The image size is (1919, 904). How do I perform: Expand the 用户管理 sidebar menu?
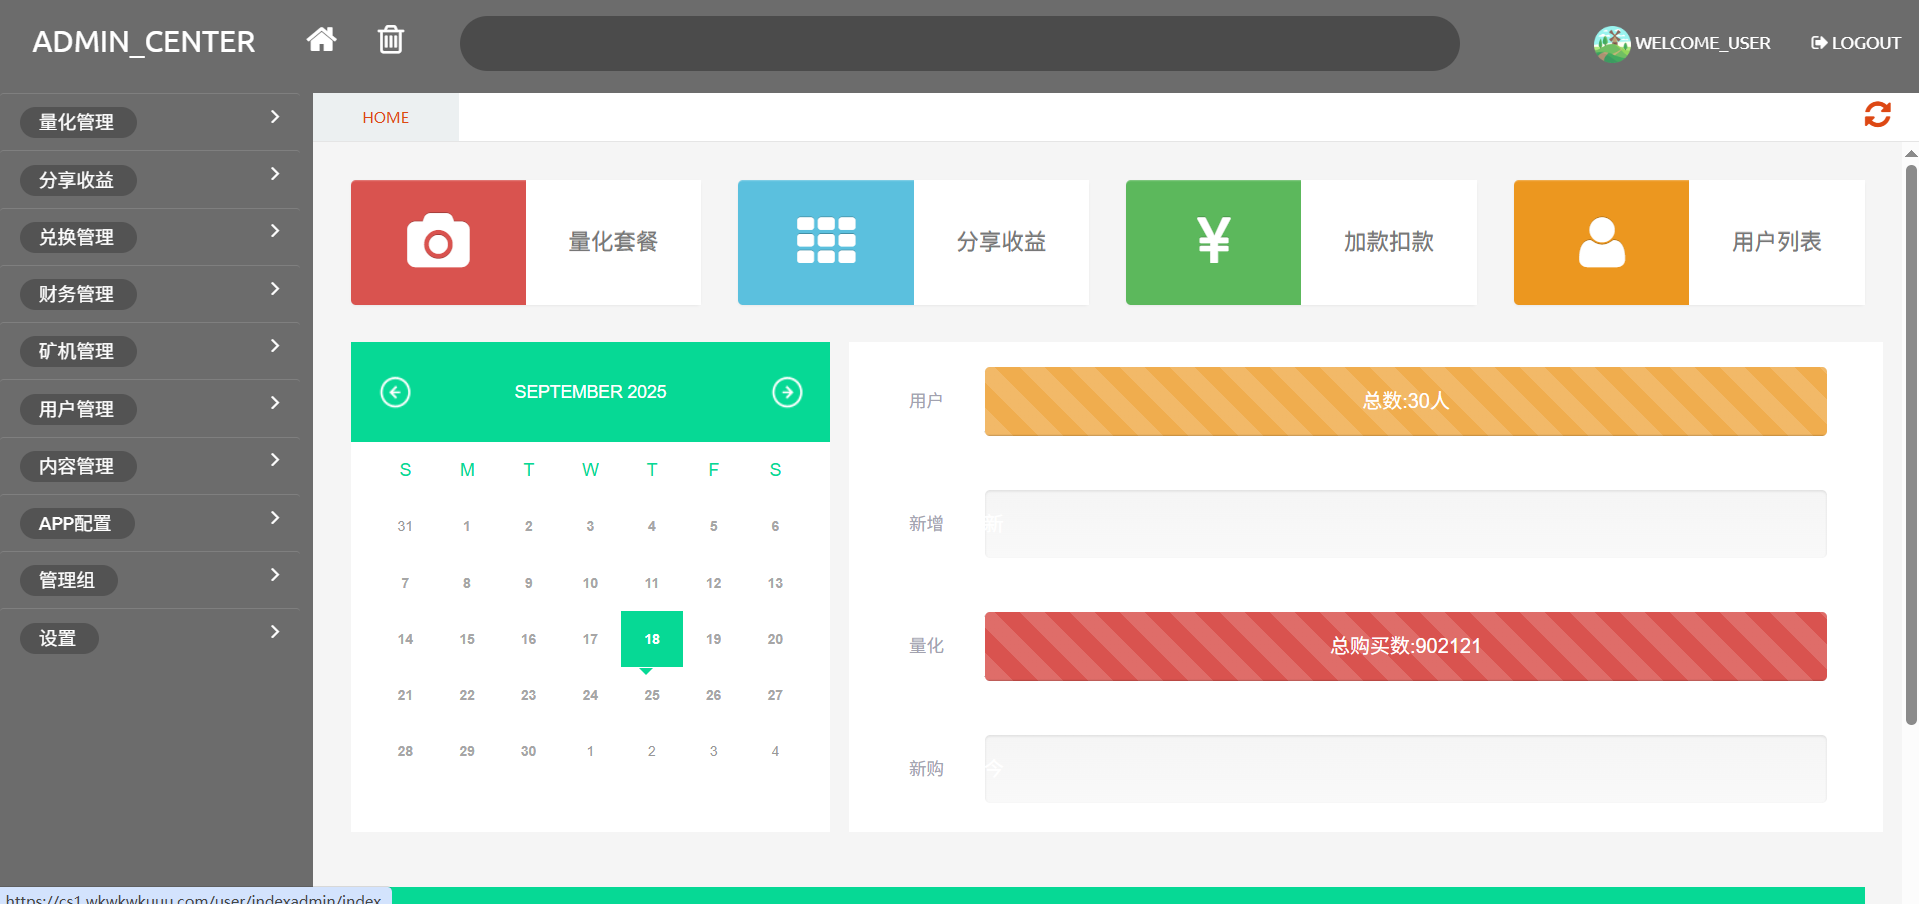coord(150,409)
